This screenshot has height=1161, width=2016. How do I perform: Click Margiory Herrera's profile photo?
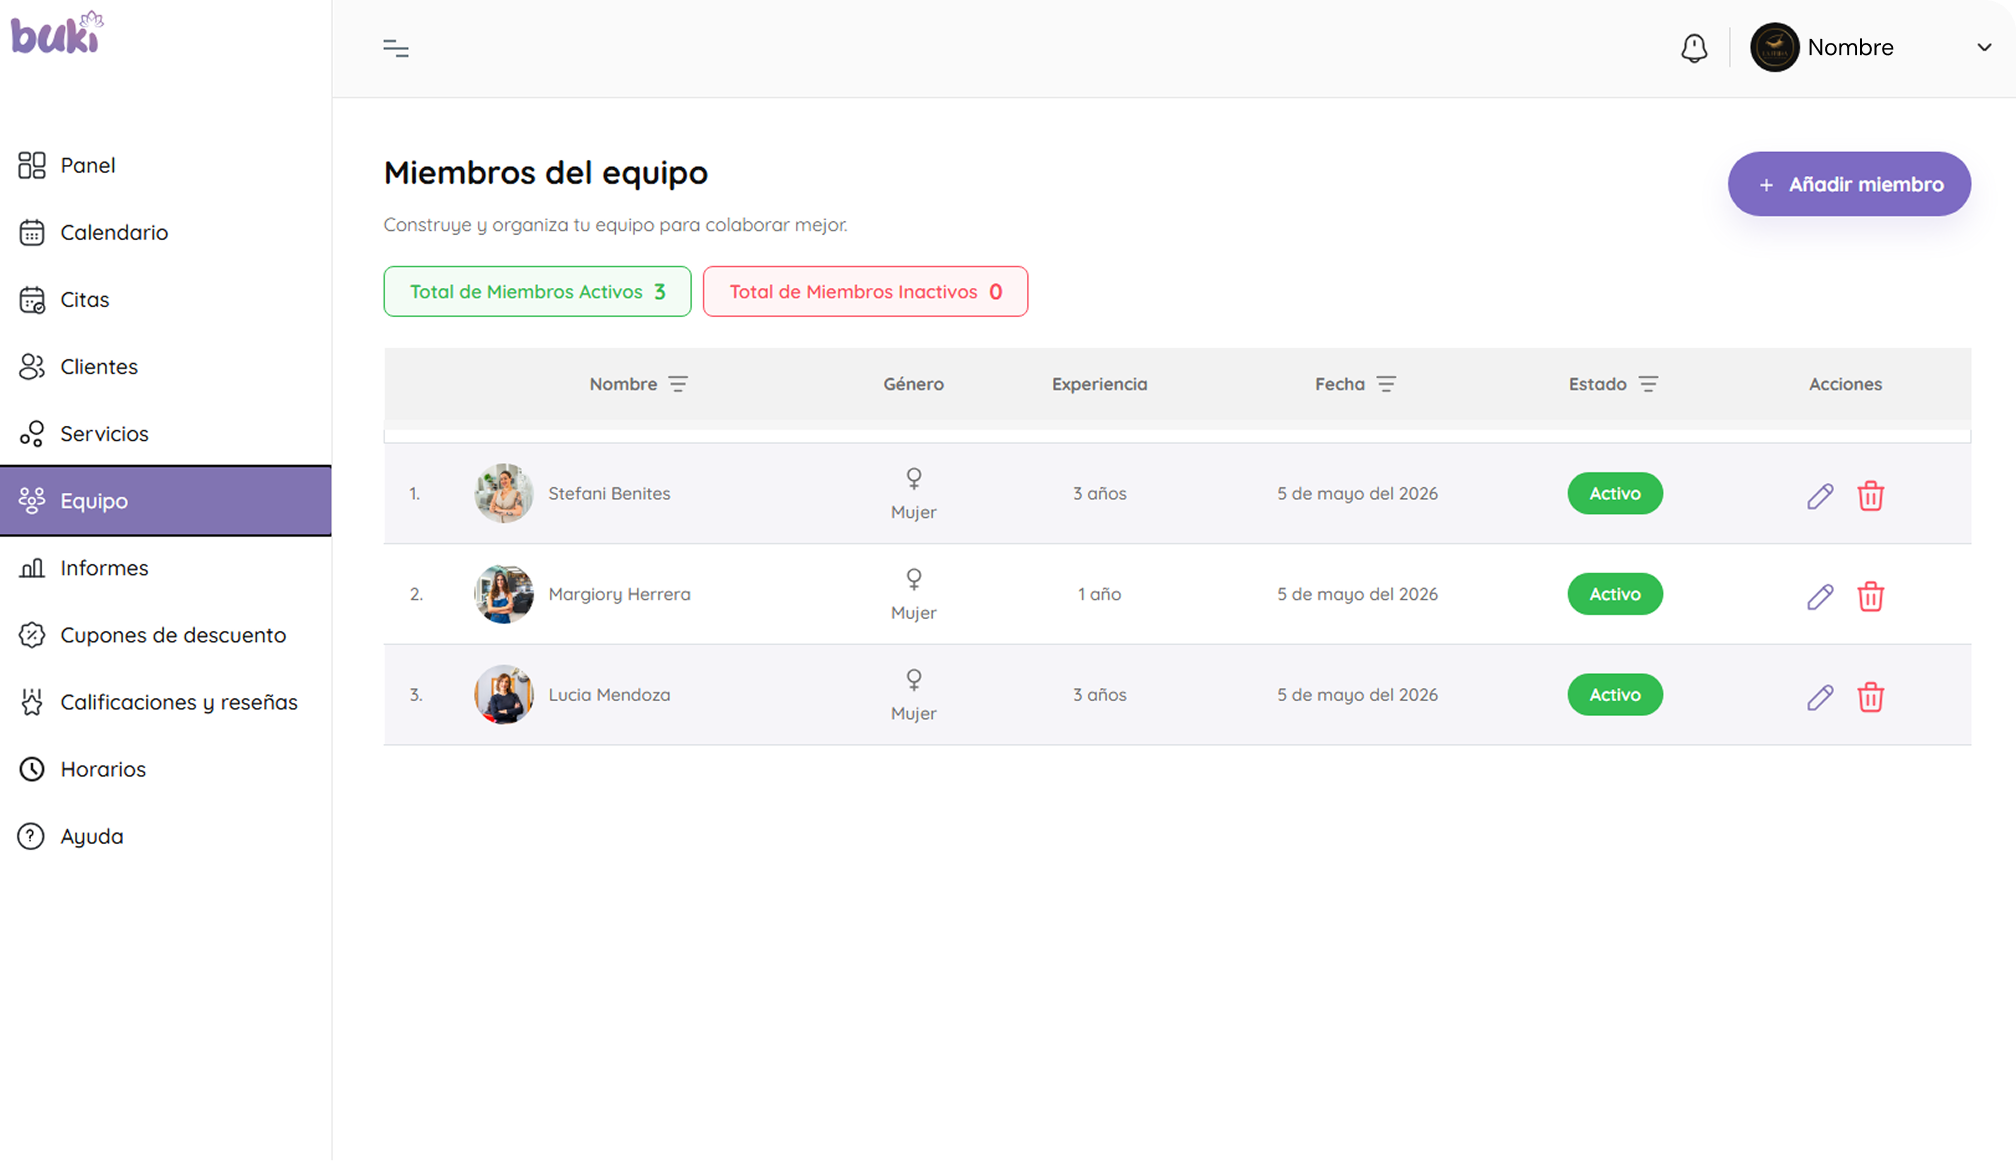click(x=503, y=594)
